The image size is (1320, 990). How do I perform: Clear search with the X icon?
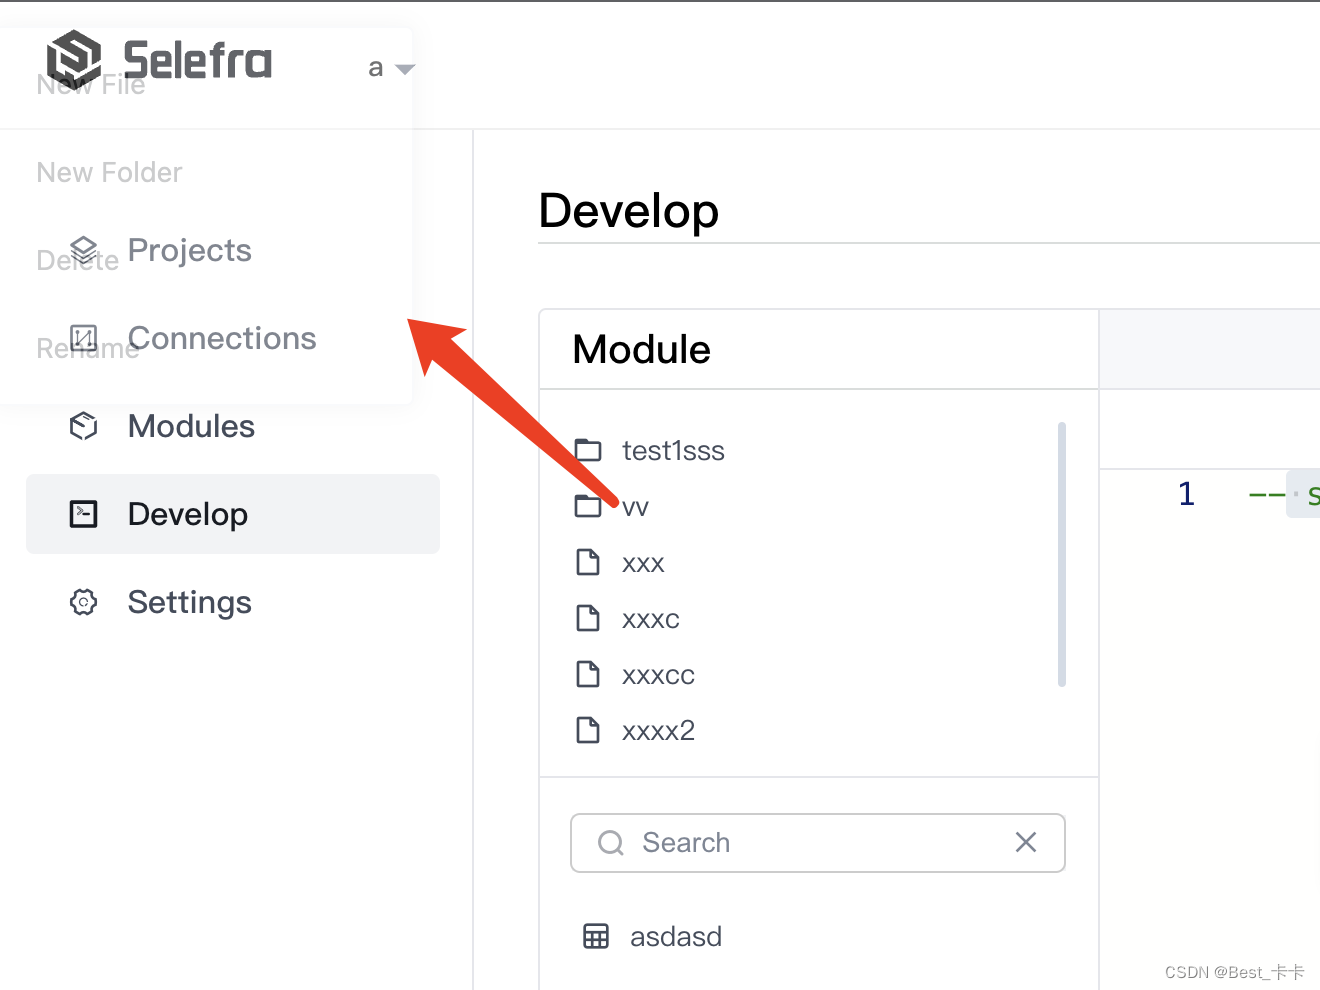[x=1026, y=842]
